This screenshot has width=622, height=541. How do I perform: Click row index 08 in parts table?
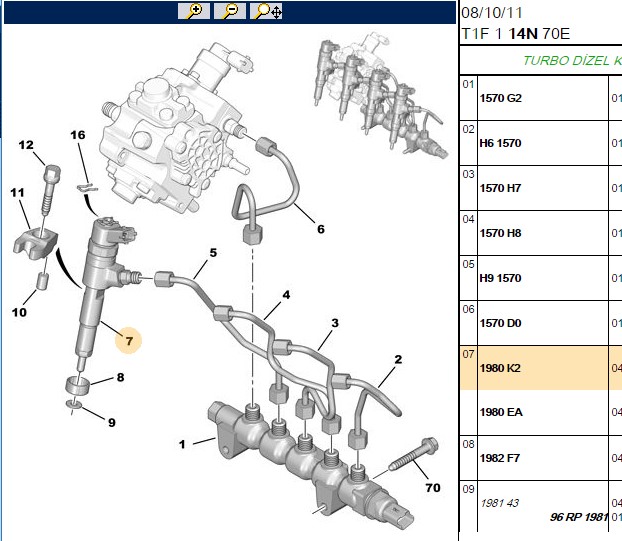(468, 444)
